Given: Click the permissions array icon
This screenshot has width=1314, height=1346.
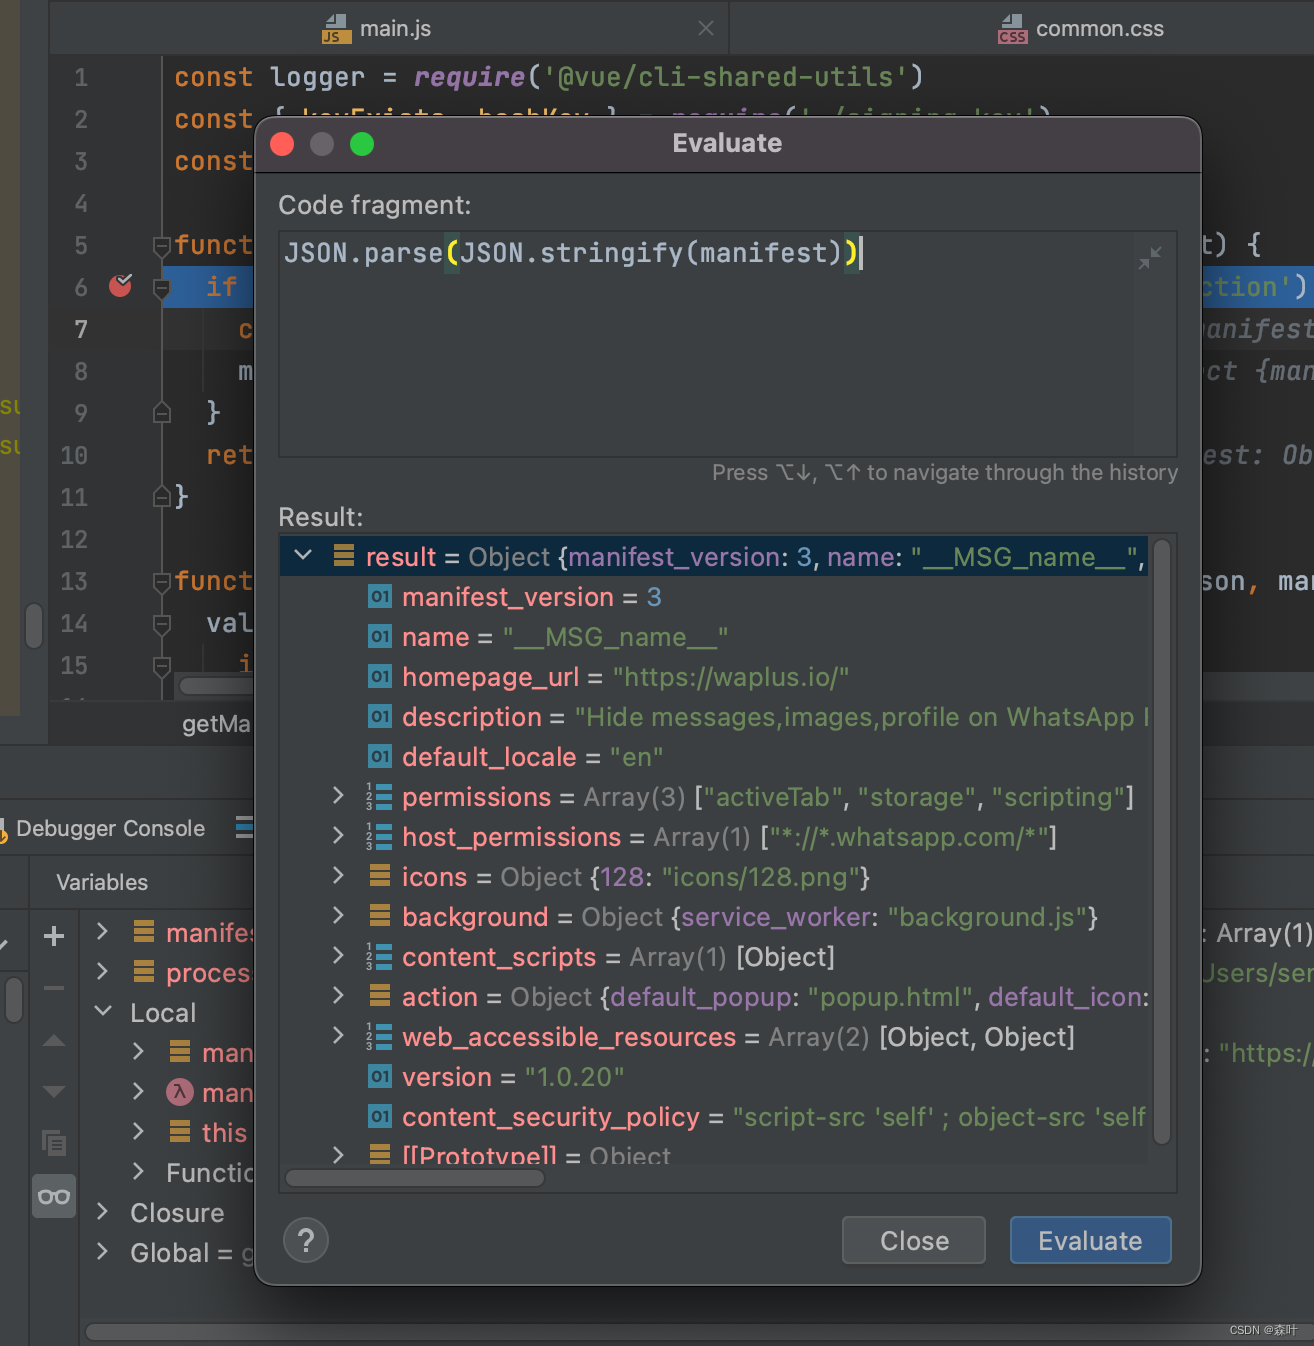Looking at the screenshot, I should coord(379,797).
